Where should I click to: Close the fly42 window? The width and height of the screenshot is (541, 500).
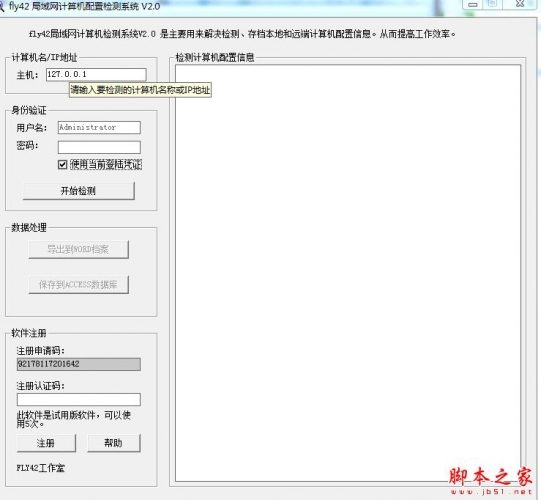pos(520,3)
